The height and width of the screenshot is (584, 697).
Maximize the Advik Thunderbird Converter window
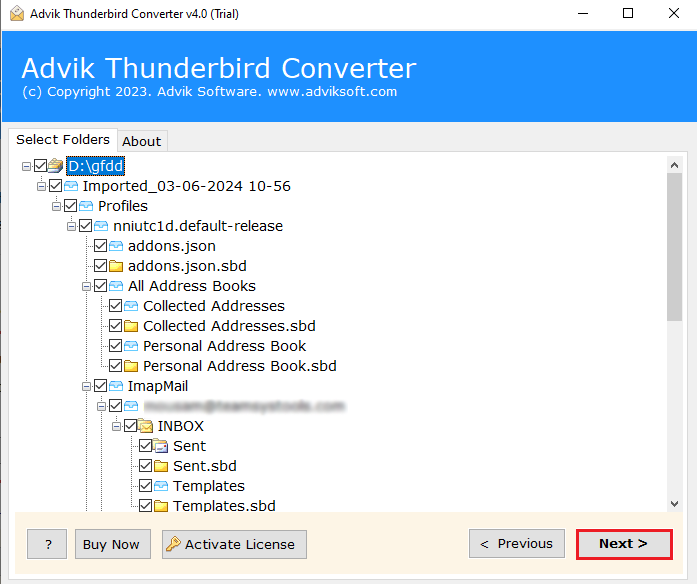628,13
